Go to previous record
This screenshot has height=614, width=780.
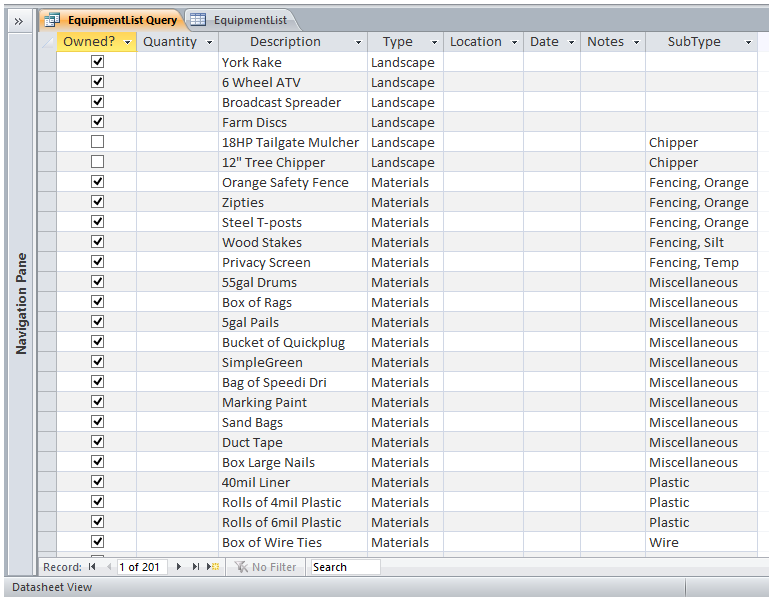pos(108,567)
